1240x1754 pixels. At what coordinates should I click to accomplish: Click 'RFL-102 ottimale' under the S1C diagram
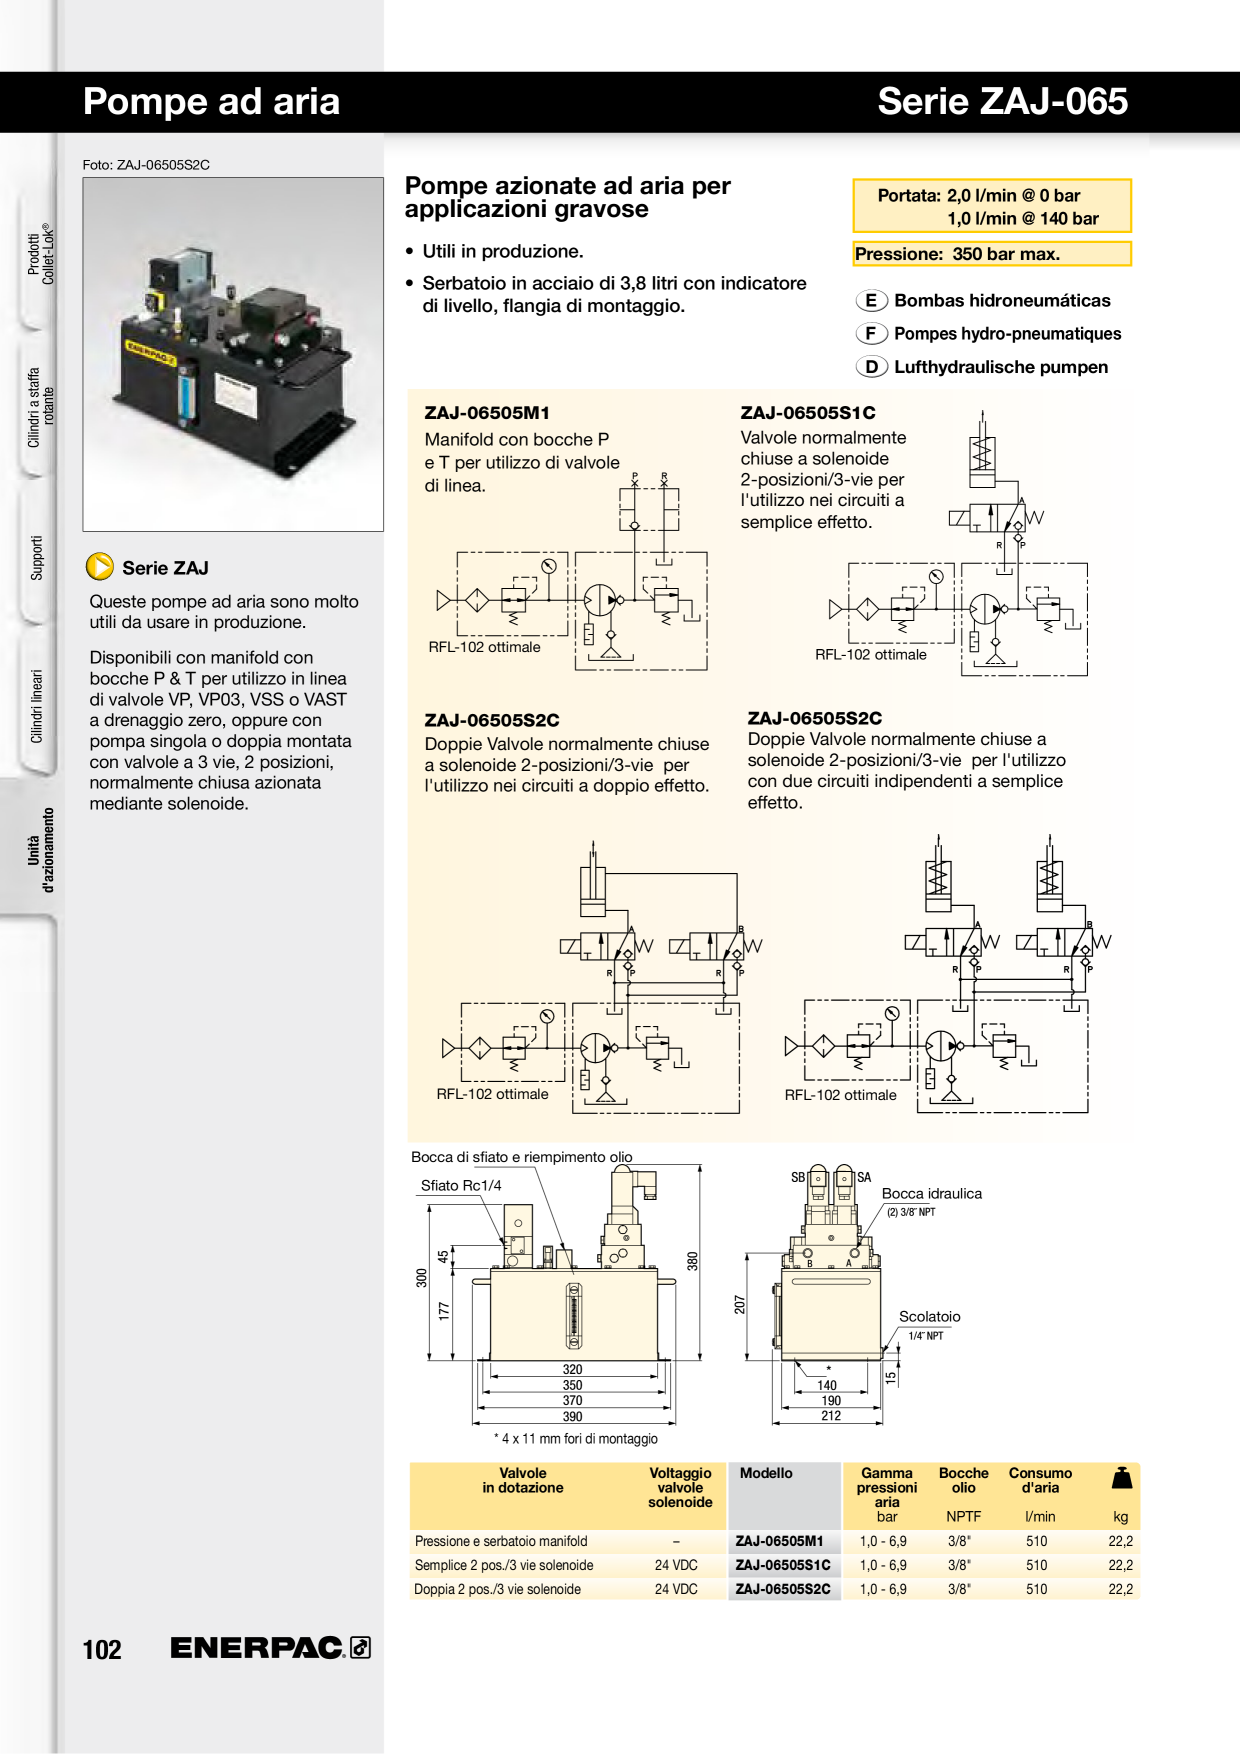point(870,654)
